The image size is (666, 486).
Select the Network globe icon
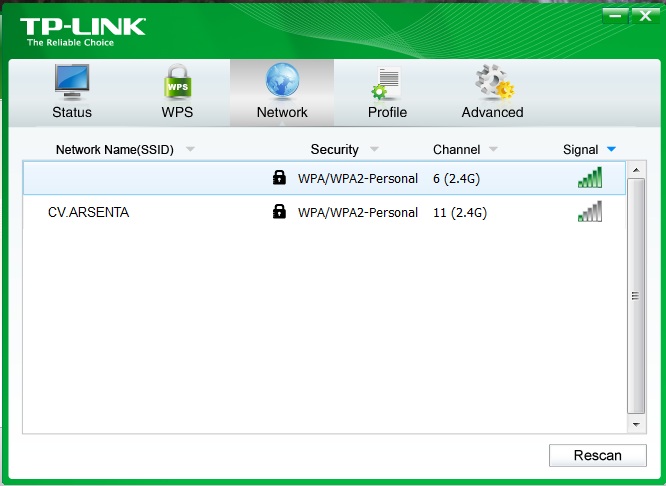pos(282,80)
